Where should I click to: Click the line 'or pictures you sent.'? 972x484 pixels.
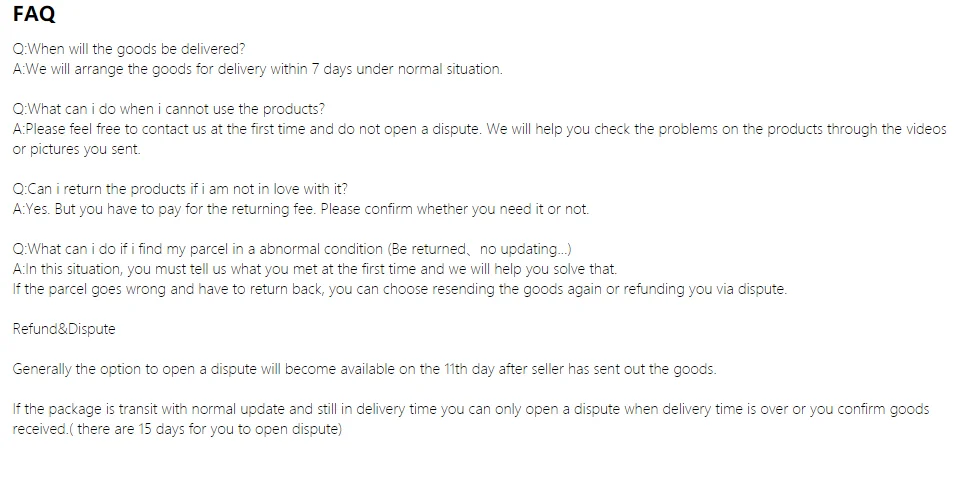[x=76, y=149]
